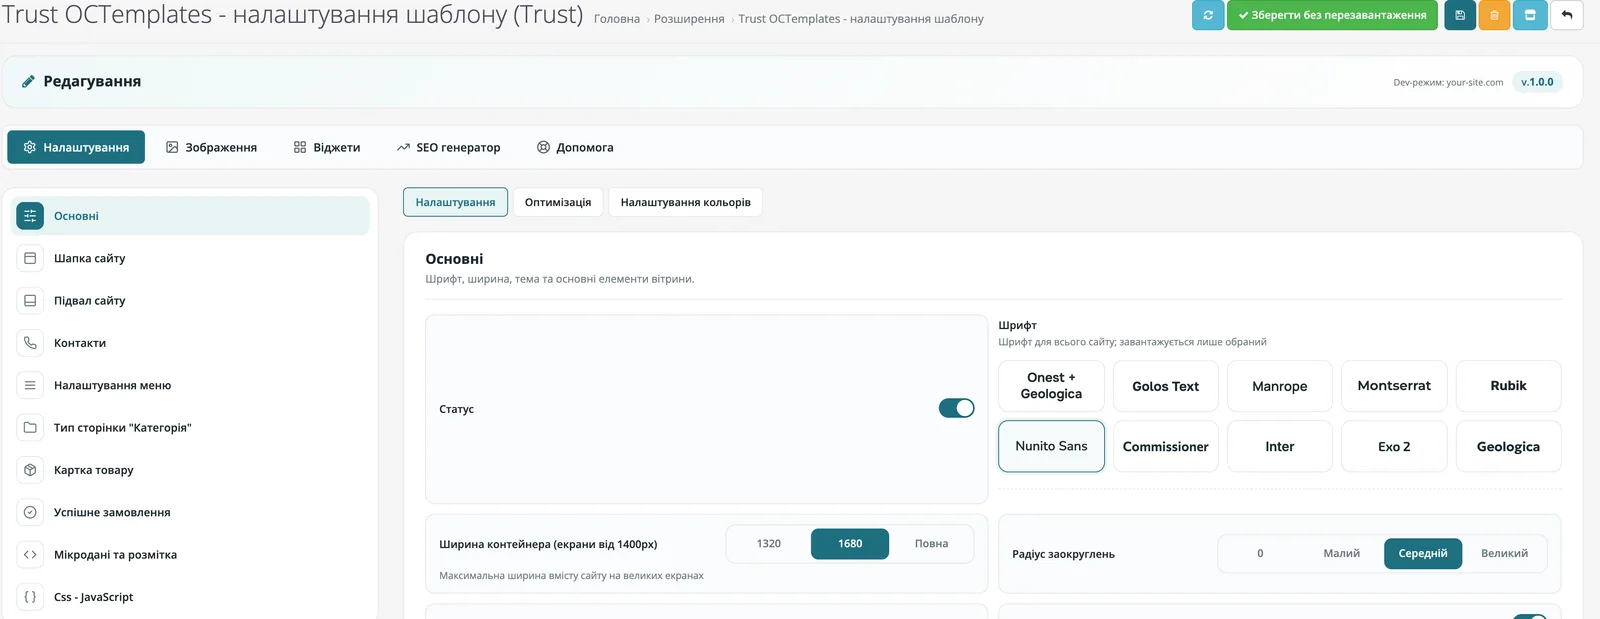Open Картка товару sidebar section
The height and width of the screenshot is (619, 1600).
point(190,470)
